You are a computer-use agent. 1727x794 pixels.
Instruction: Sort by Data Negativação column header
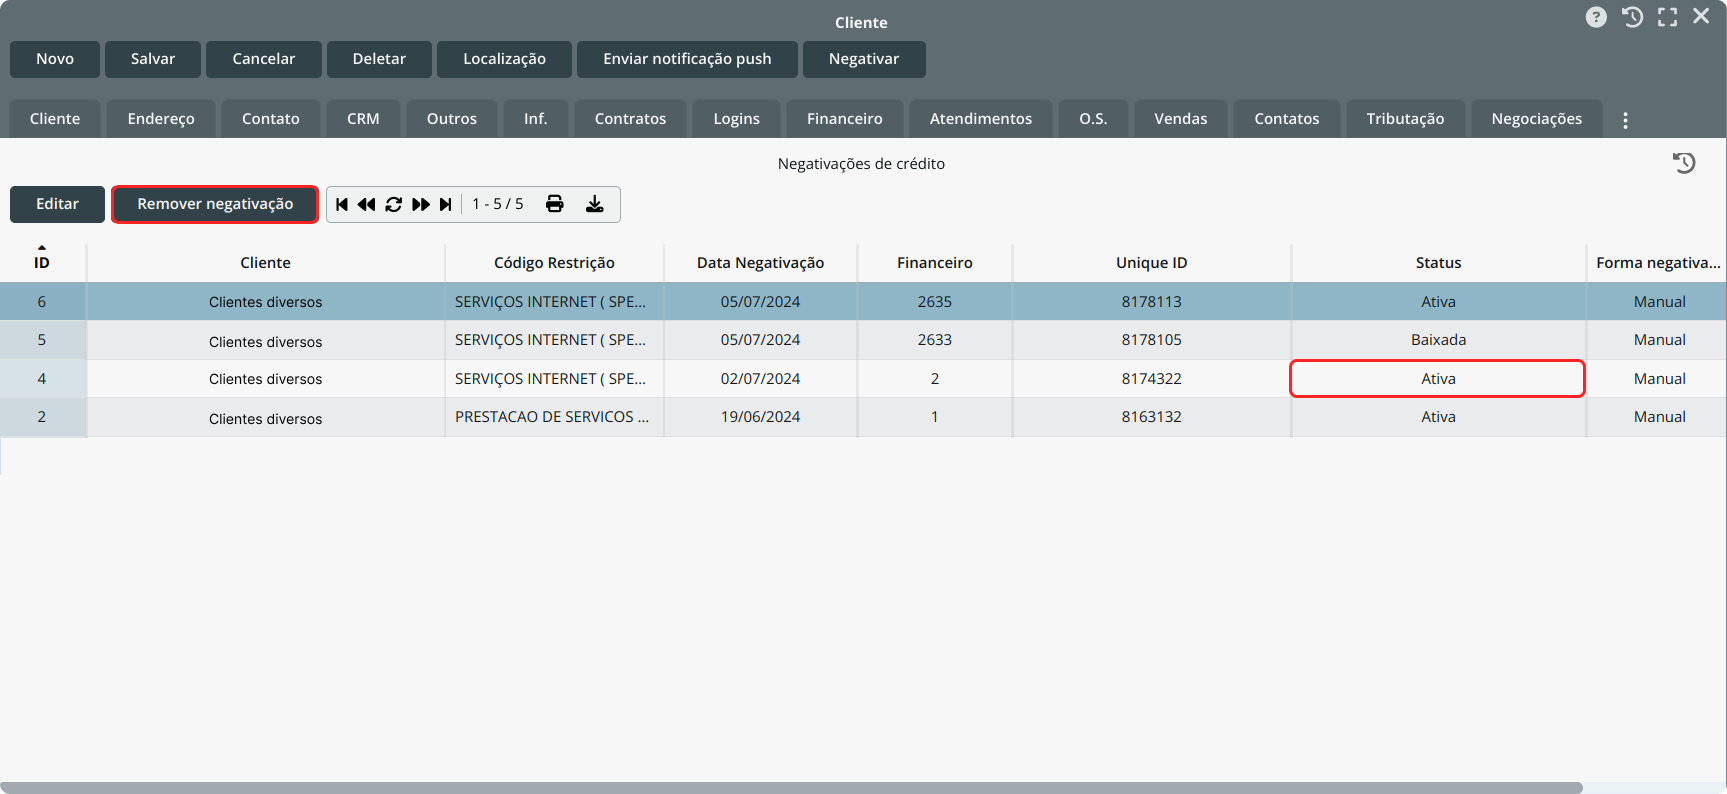coord(760,262)
